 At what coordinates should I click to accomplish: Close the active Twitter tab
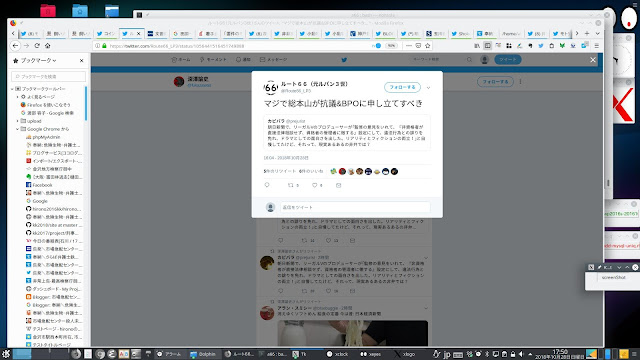tap(138, 33)
